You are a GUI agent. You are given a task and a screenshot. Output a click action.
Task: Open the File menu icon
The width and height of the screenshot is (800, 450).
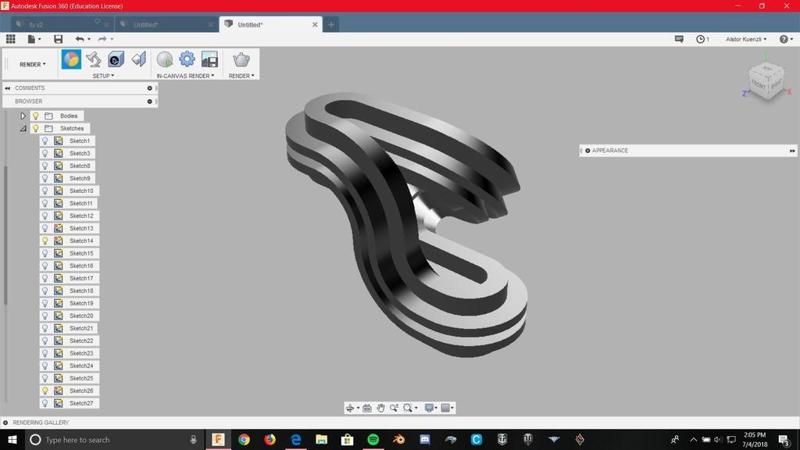(x=32, y=39)
